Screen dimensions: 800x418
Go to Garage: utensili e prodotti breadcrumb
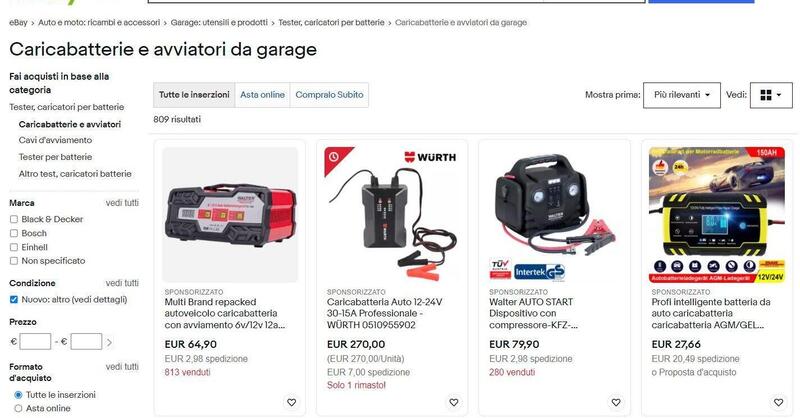(x=219, y=22)
